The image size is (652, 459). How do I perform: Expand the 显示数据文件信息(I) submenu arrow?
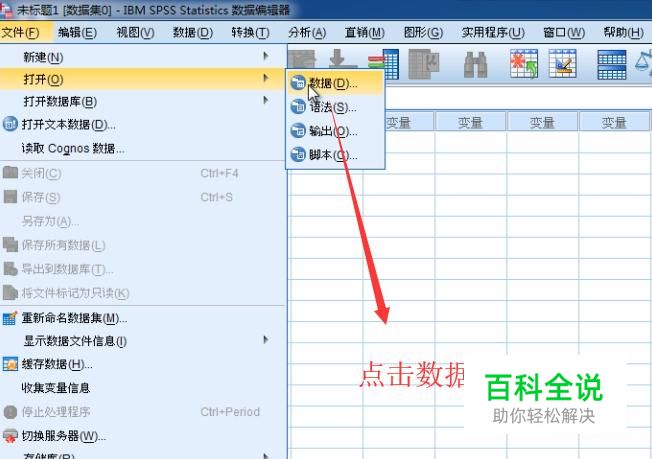click(266, 340)
